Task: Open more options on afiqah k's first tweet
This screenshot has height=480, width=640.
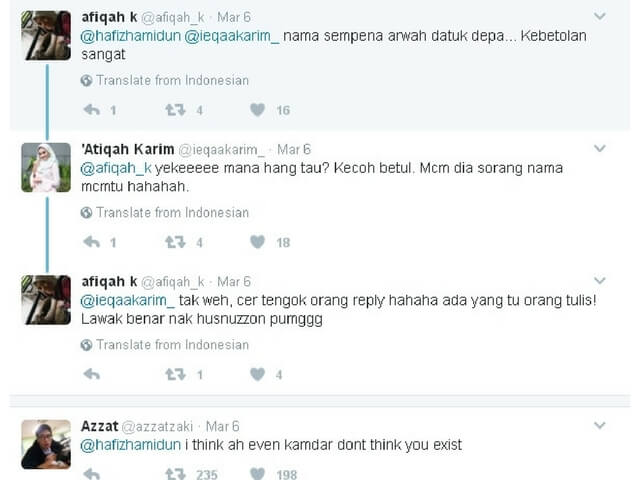Action: (600, 16)
